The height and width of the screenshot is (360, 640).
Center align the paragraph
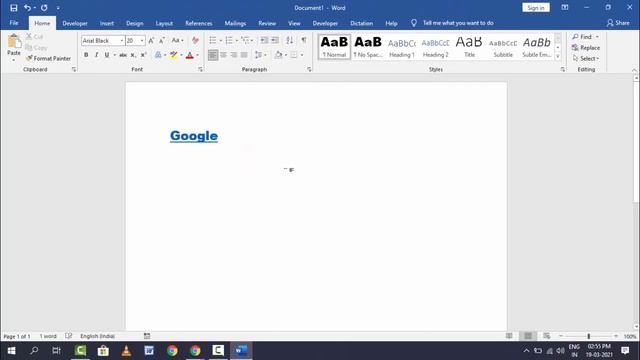pyautogui.click(x=223, y=55)
